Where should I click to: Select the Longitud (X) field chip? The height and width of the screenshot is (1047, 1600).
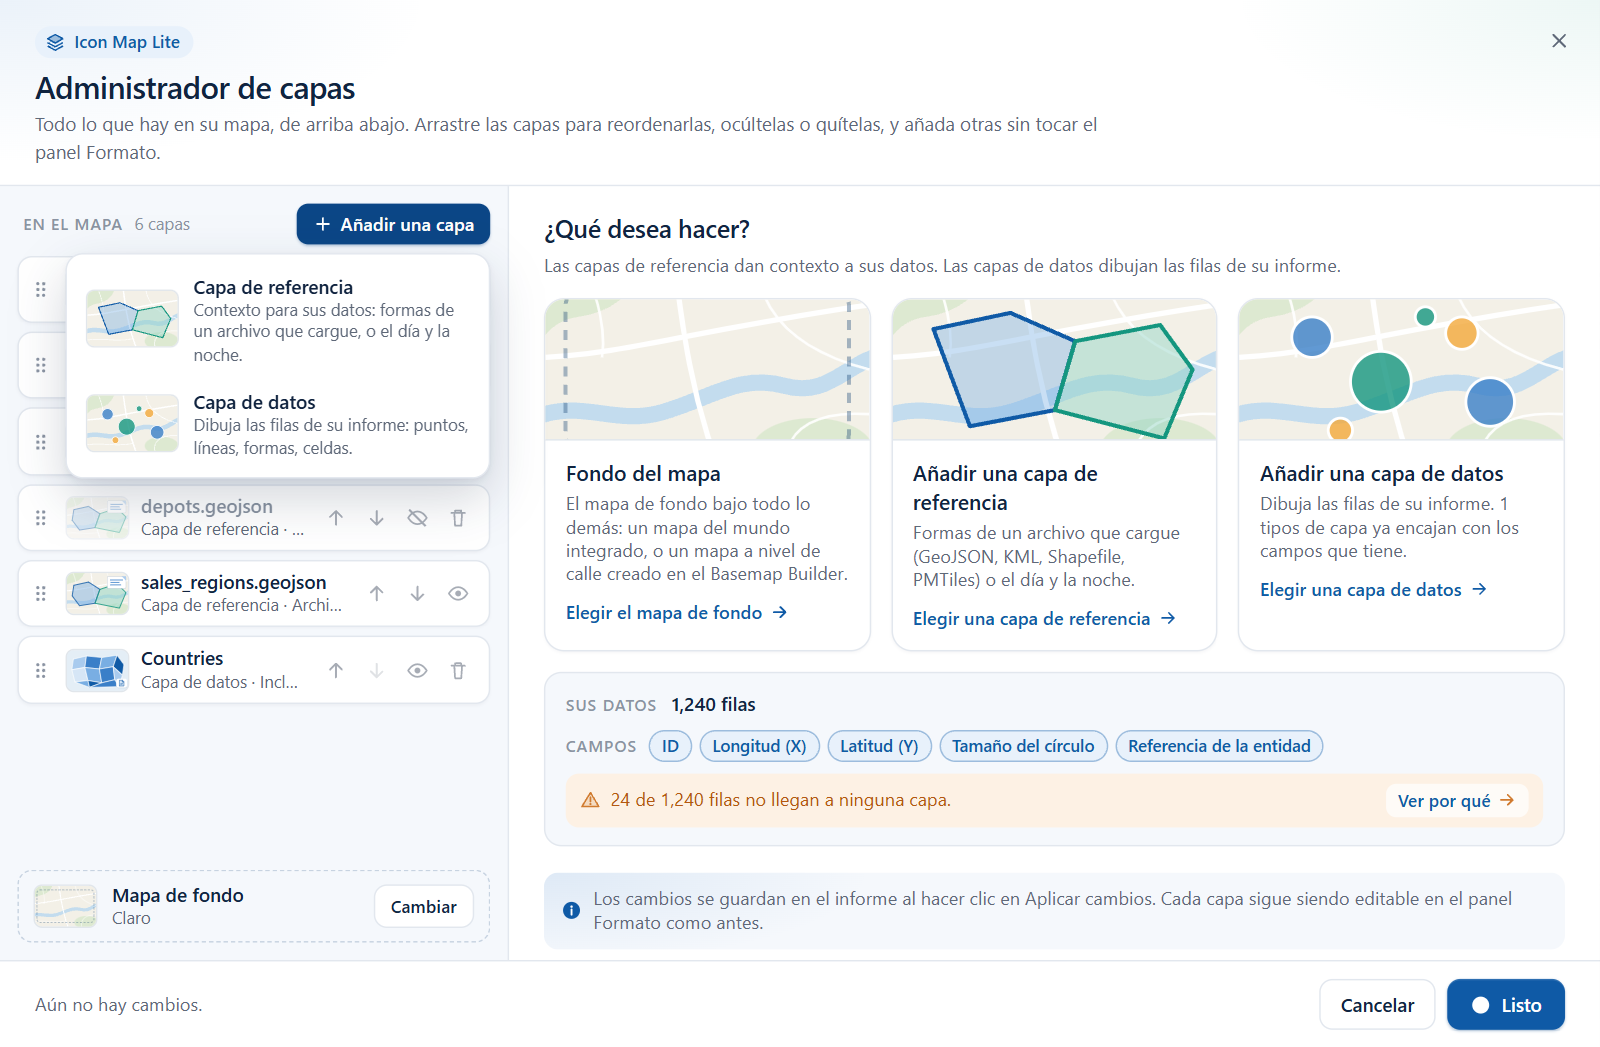point(759,746)
